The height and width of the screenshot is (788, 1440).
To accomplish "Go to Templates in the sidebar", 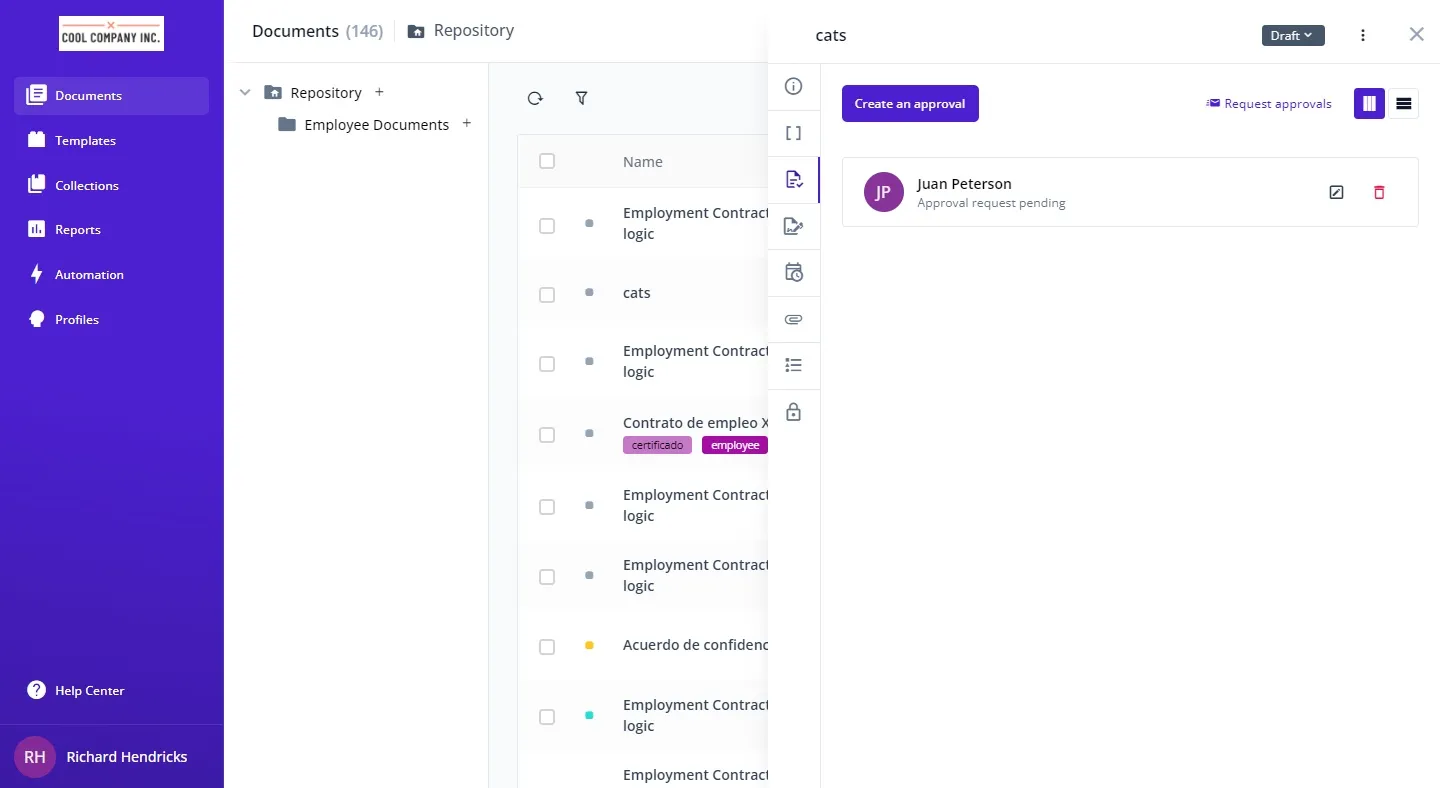I will (85, 141).
